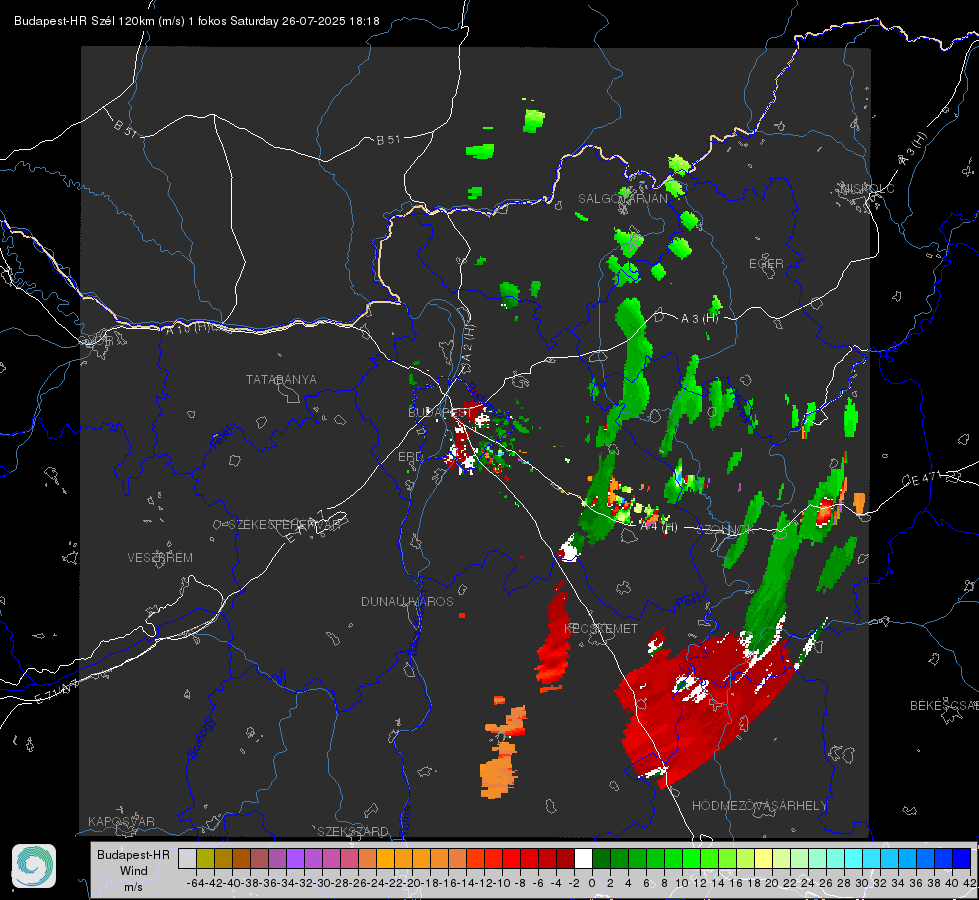
Task: Click the DUNAUJVAROS city label
Action: [407, 601]
